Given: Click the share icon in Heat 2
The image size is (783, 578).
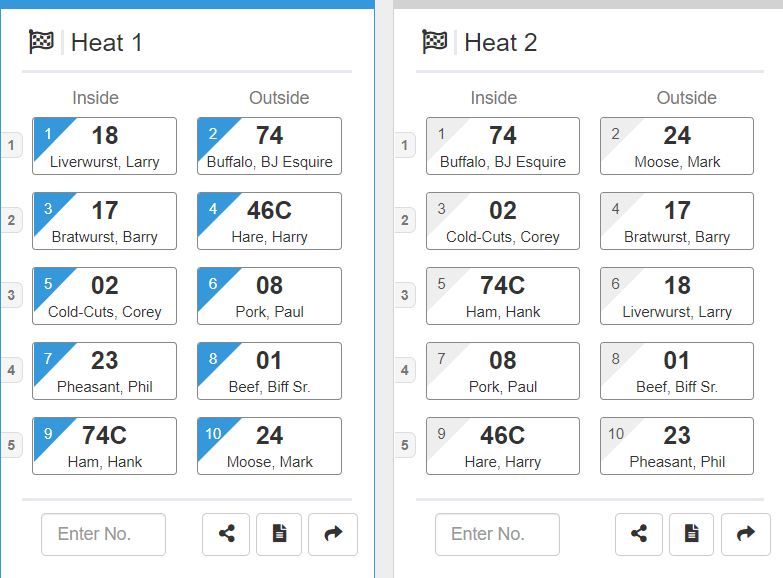Looking at the screenshot, I should pos(639,534).
